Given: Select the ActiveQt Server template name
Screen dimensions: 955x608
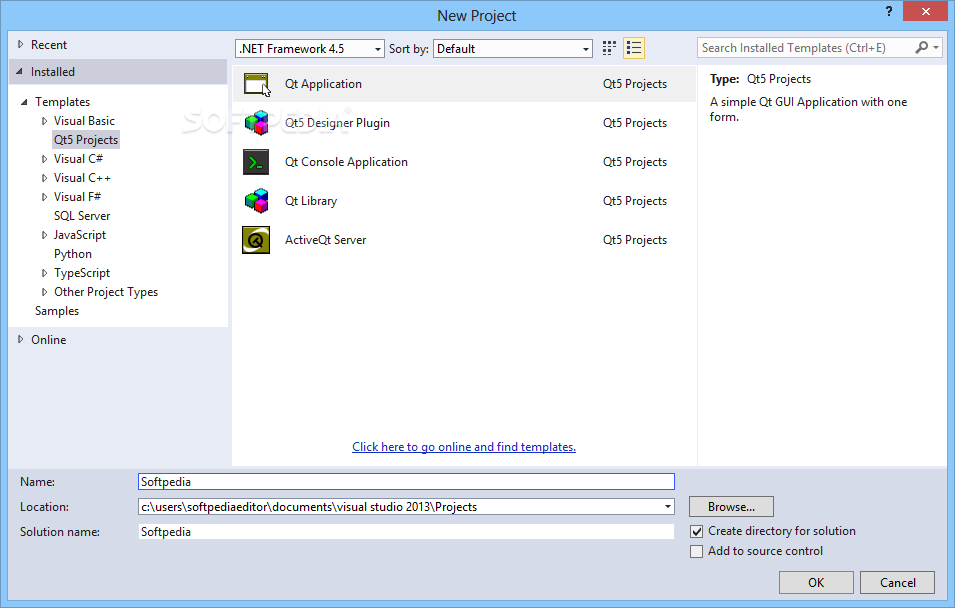Looking at the screenshot, I should [325, 240].
